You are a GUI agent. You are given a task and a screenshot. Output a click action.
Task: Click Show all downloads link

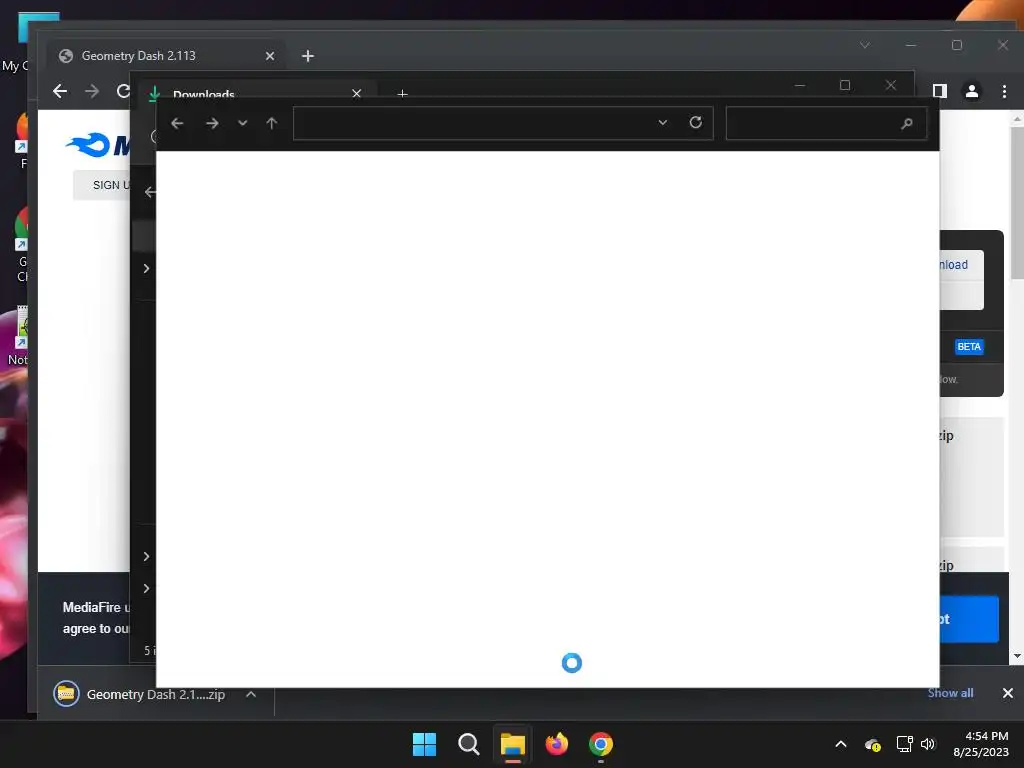click(950, 693)
